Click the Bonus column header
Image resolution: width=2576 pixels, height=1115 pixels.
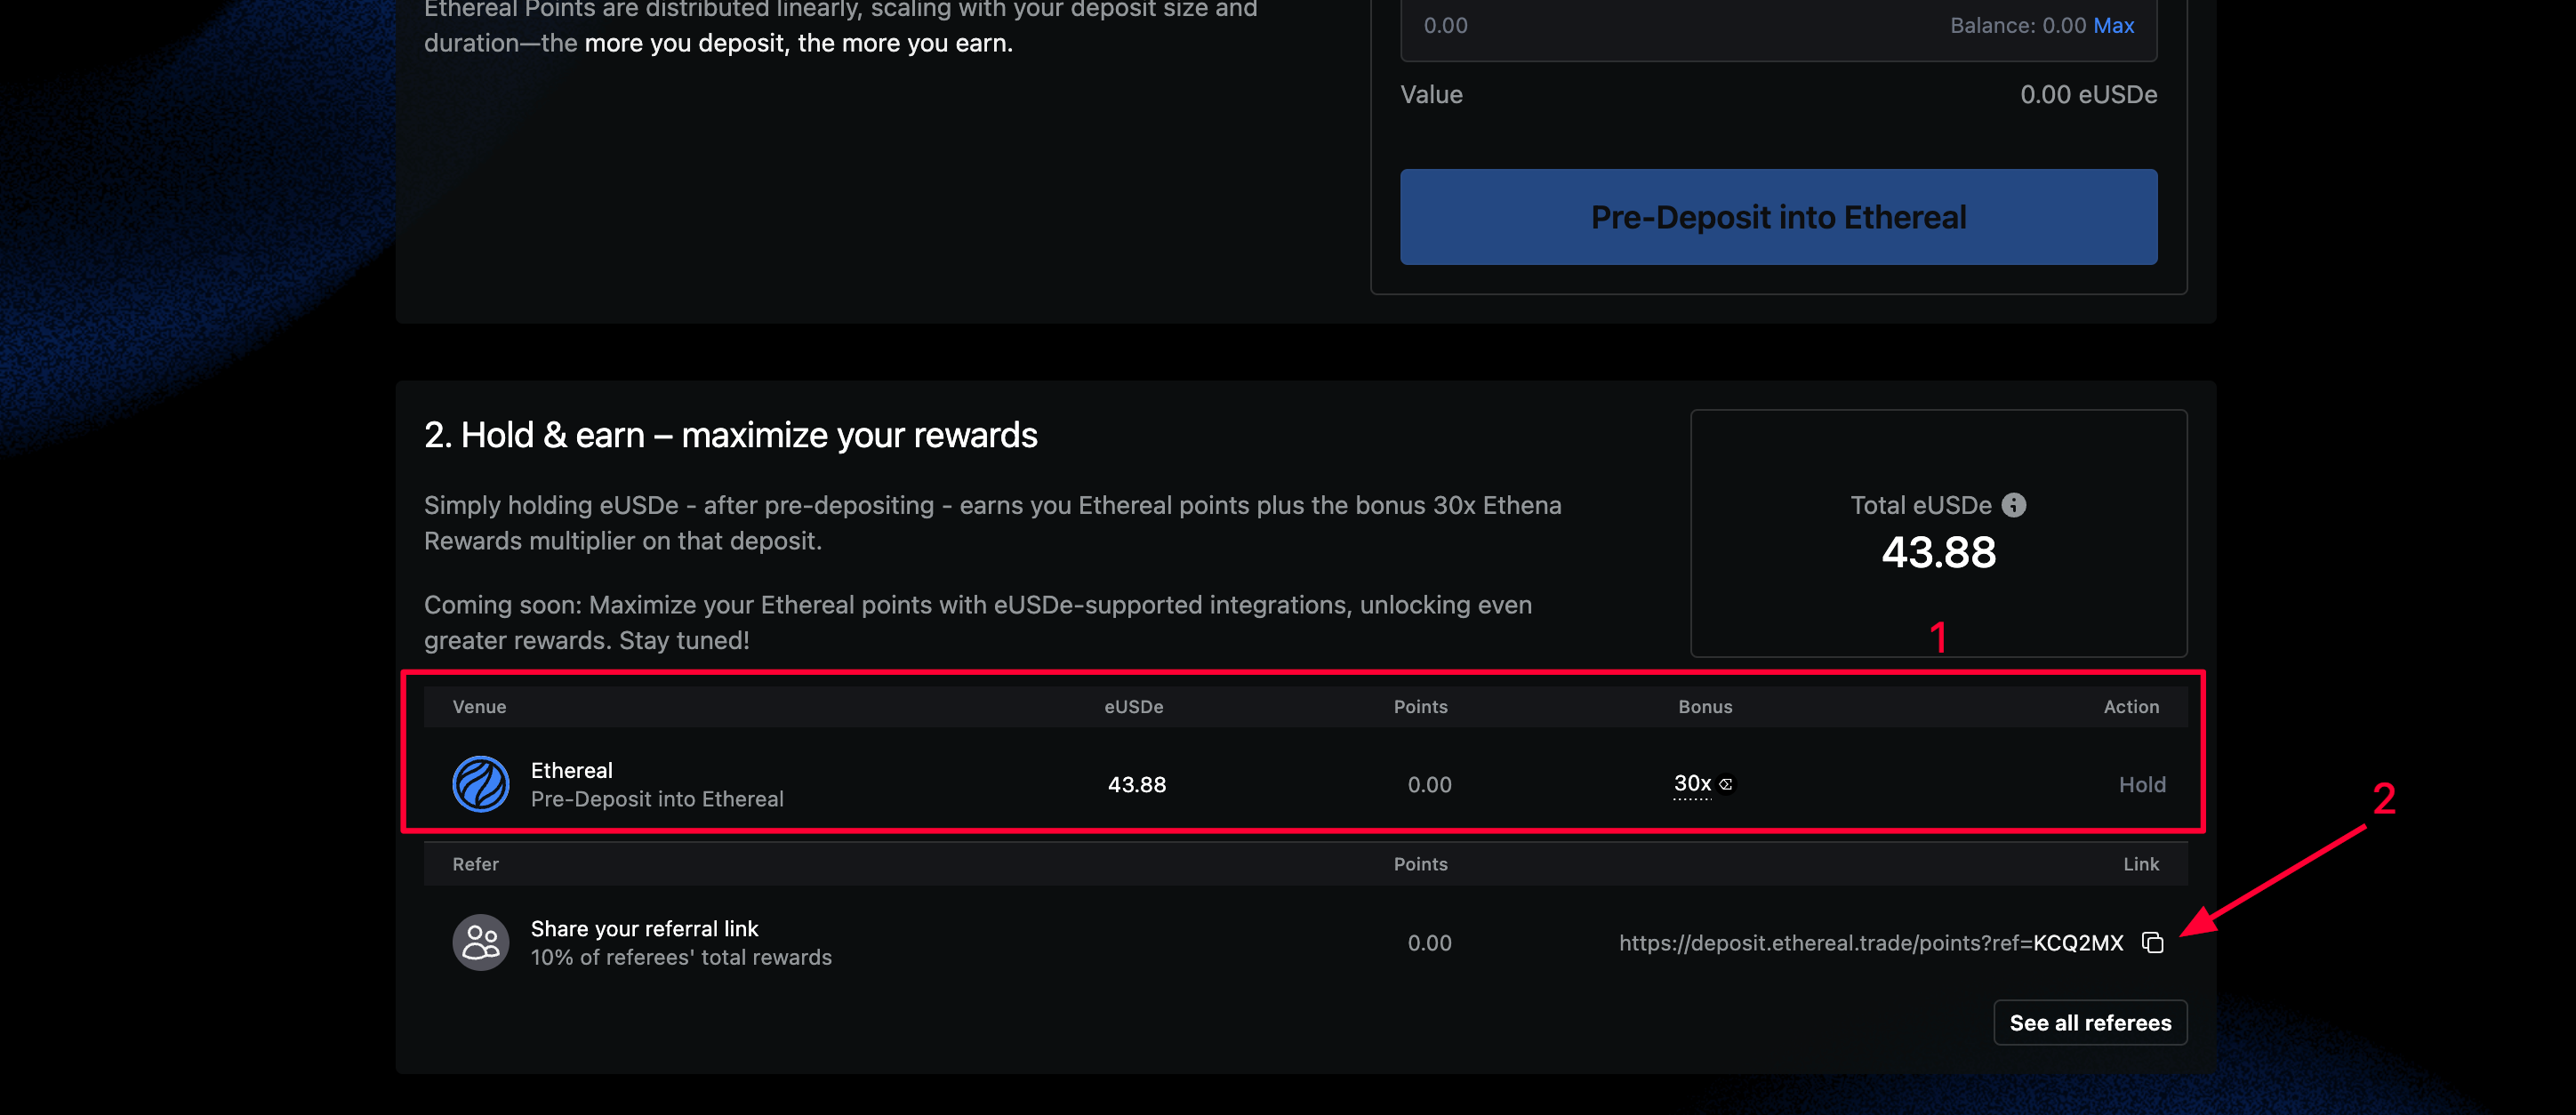click(x=1704, y=706)
